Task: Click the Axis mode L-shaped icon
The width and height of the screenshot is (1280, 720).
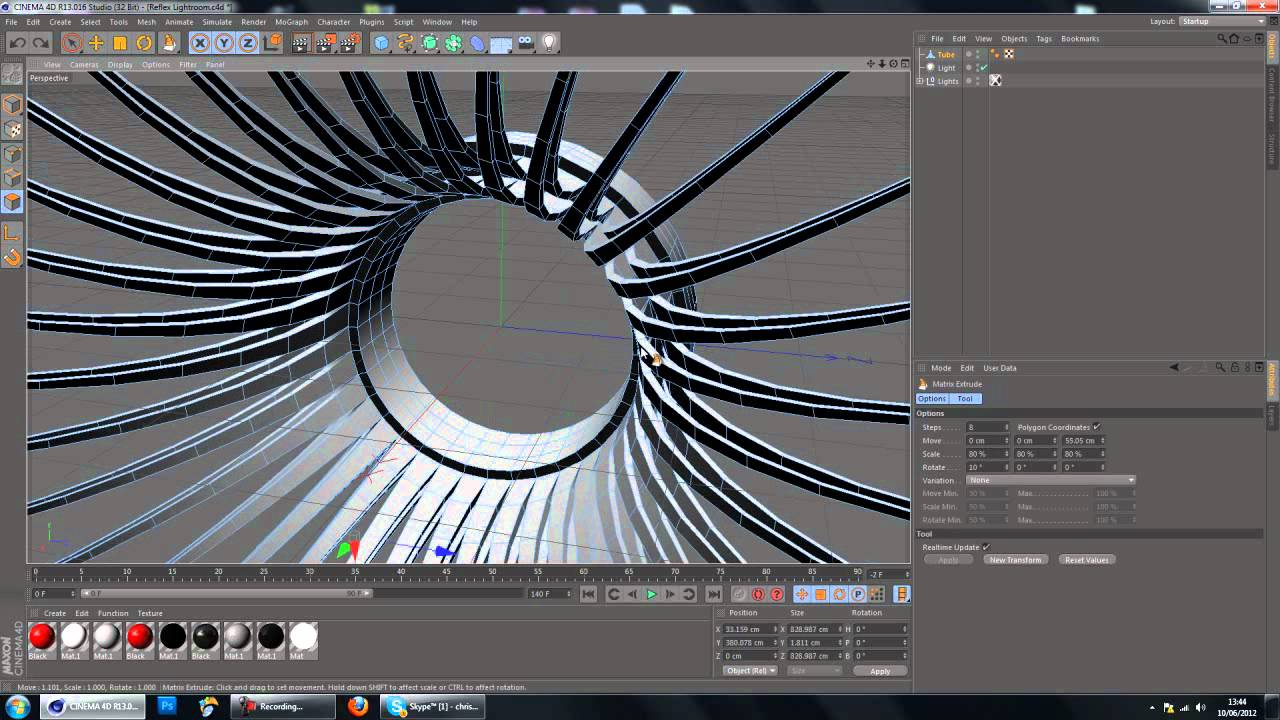Action: pyautogui.click(x=13, y=233)
